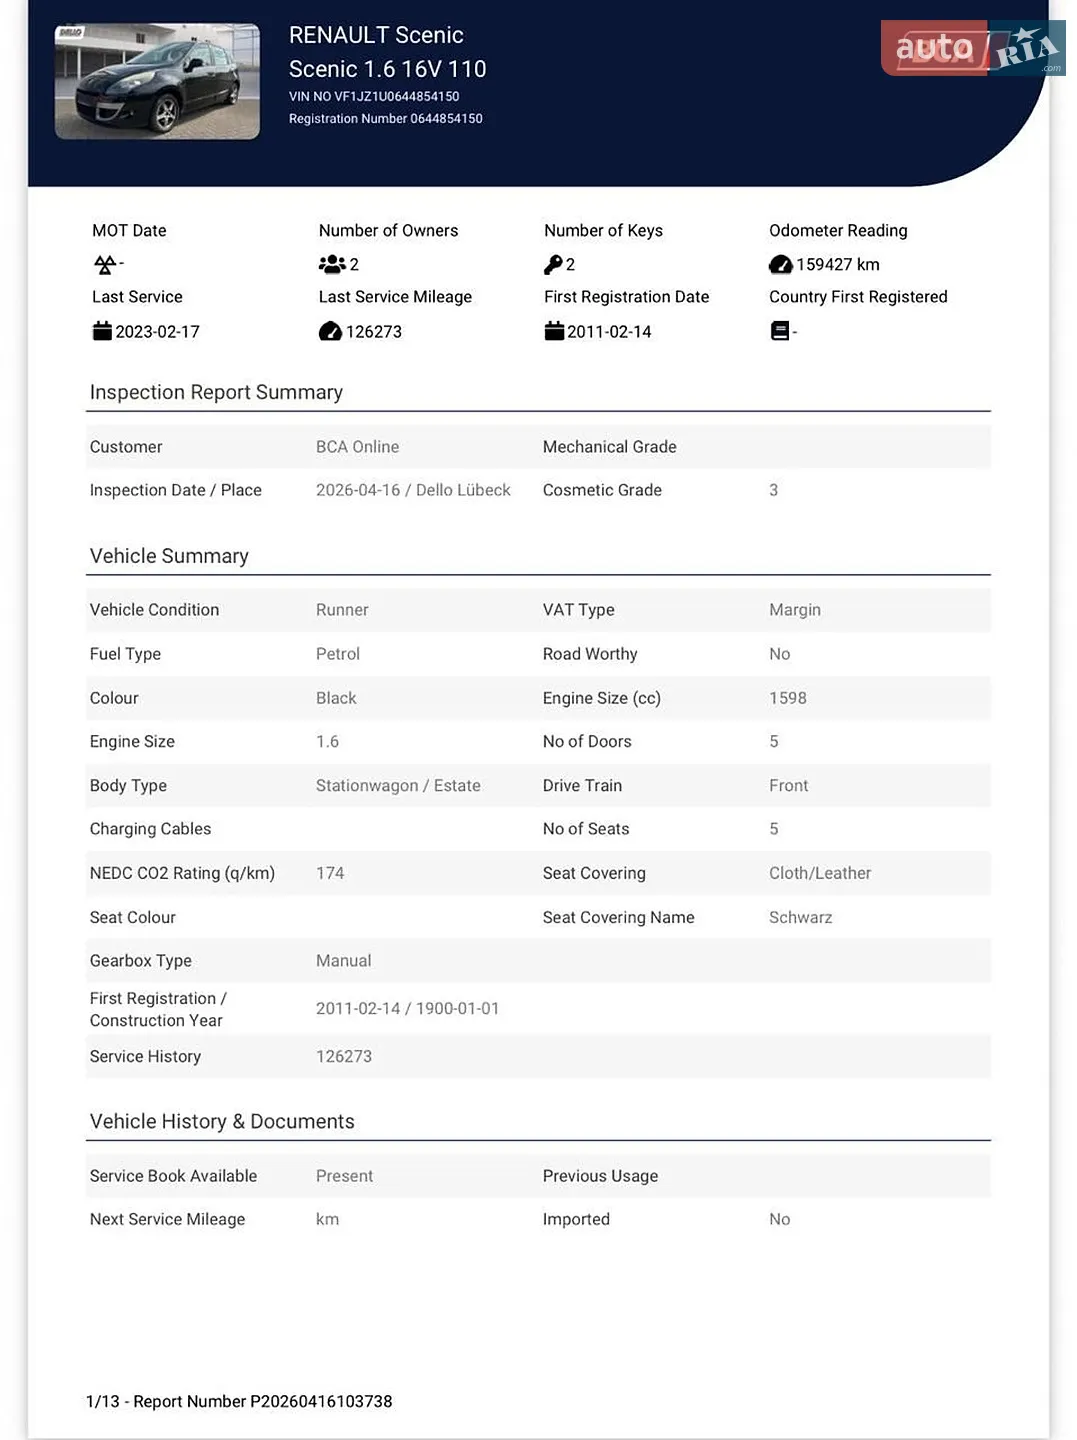
Task: Click the 'Previous Usage' label
Action: (600, 1176)
